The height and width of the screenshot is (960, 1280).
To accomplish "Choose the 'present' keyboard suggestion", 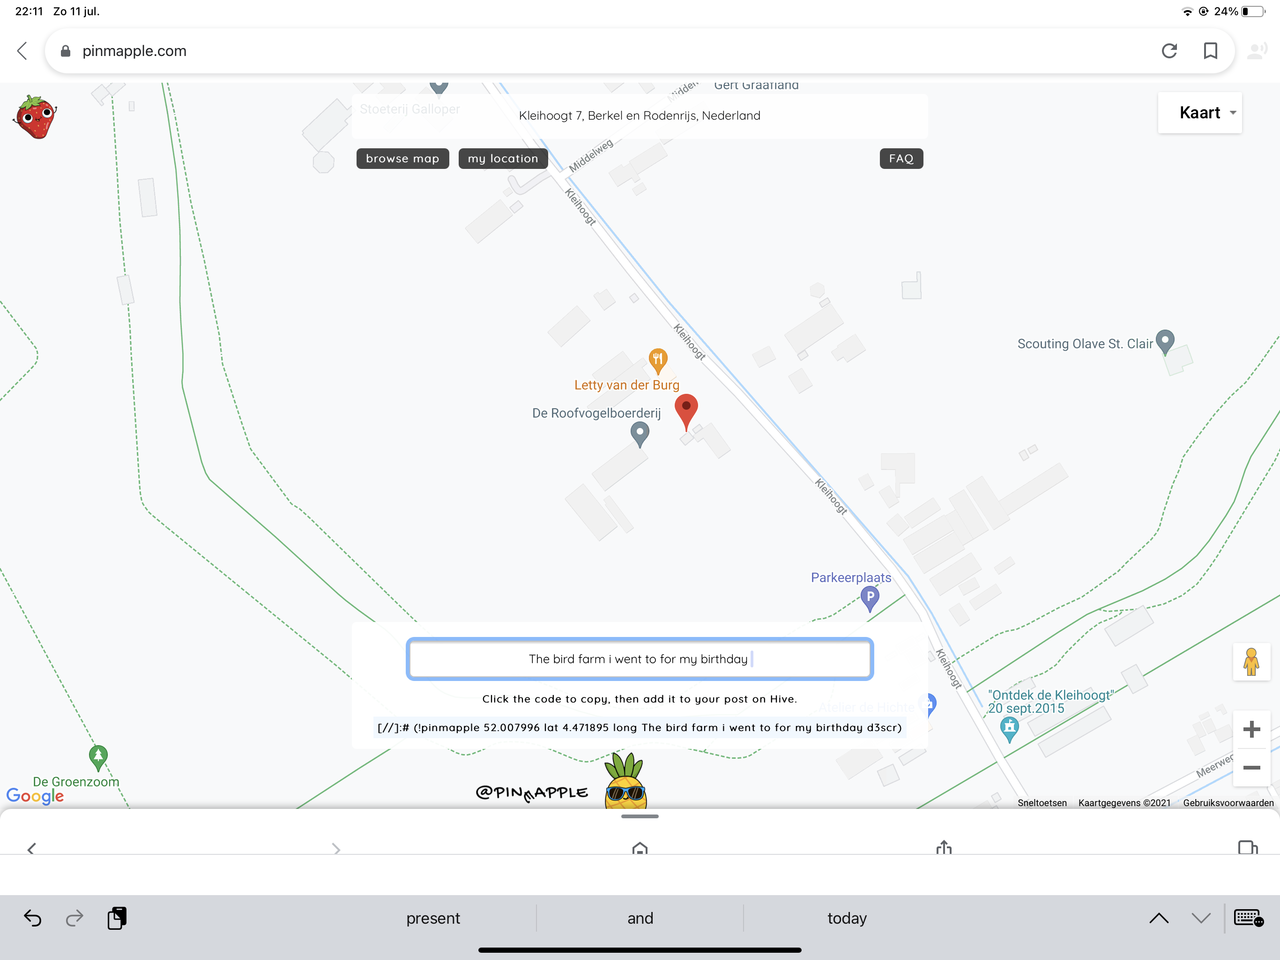I will coord(433,918).
